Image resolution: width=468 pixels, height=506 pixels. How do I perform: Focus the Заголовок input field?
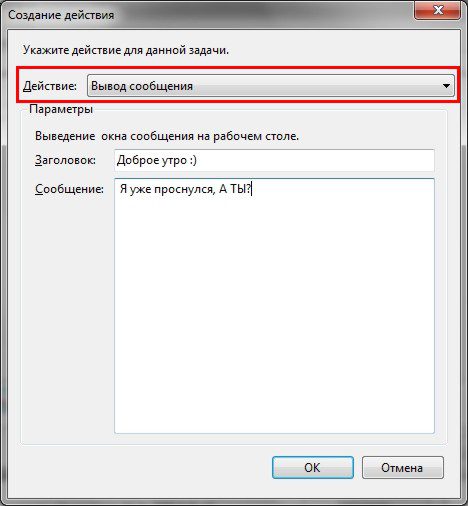pos(274,160)
